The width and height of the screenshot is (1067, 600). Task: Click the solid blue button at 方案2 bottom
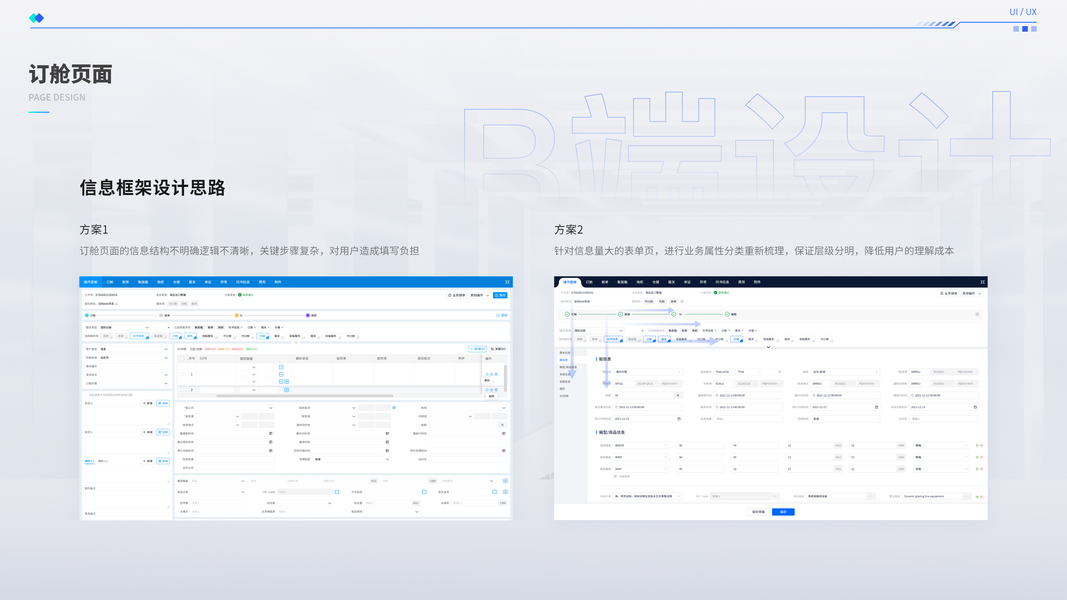[783, 512]
